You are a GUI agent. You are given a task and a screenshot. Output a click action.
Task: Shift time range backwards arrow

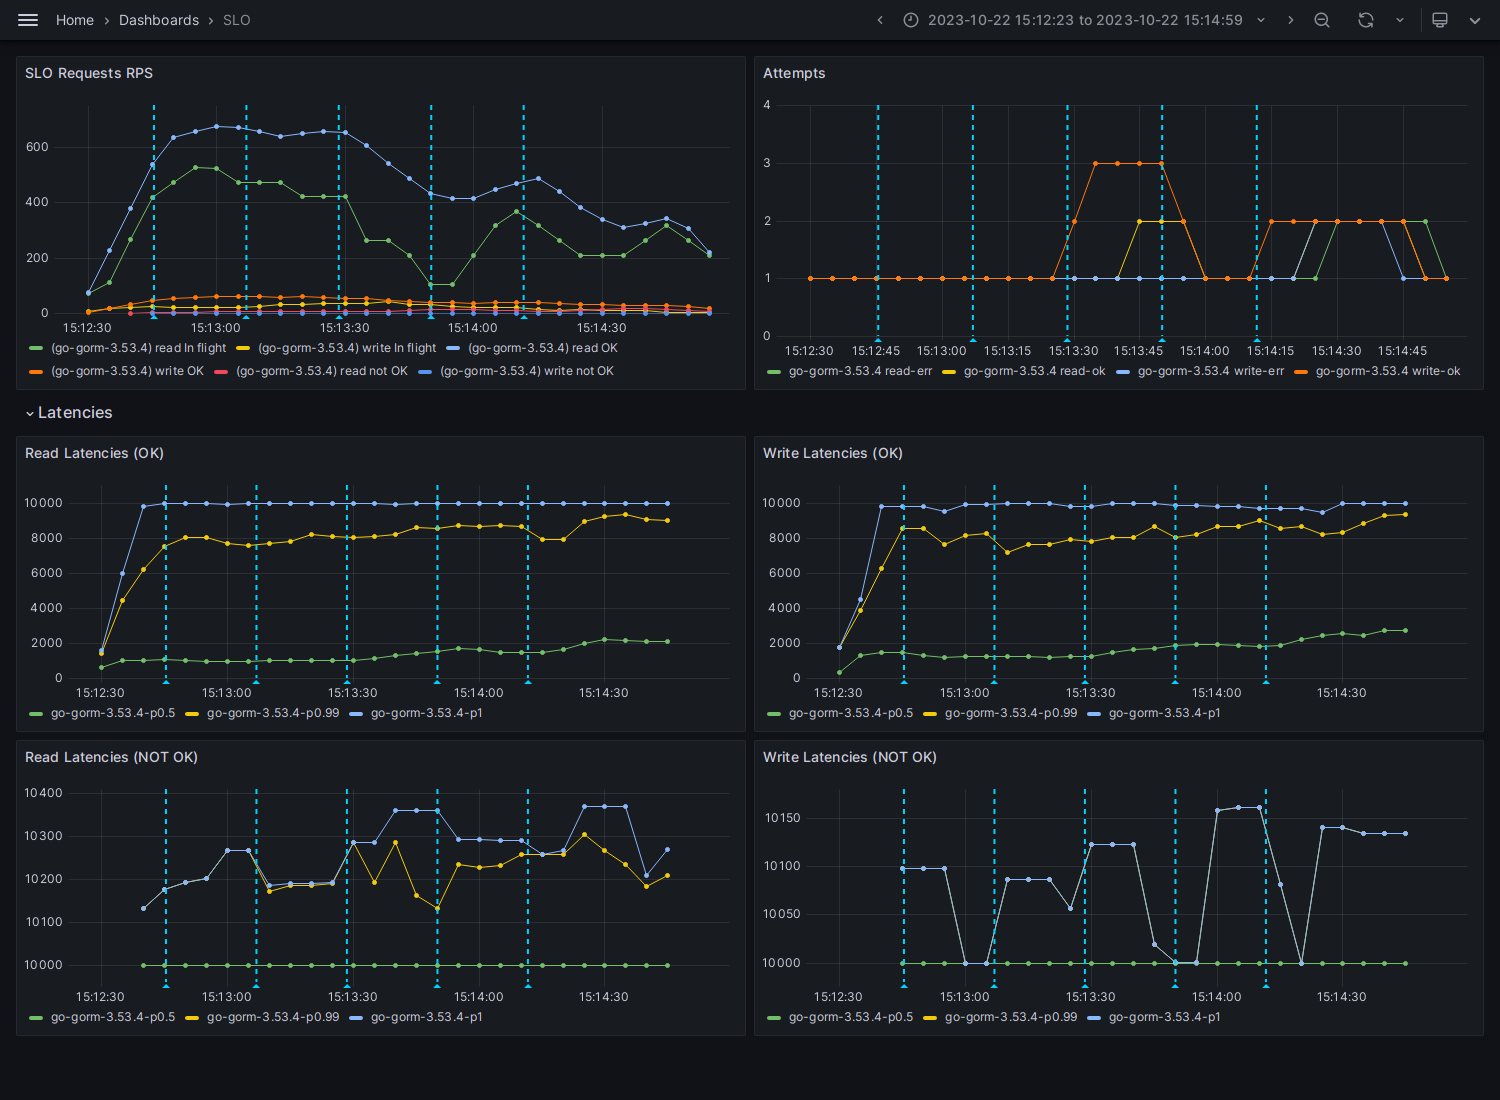[880, 20]
